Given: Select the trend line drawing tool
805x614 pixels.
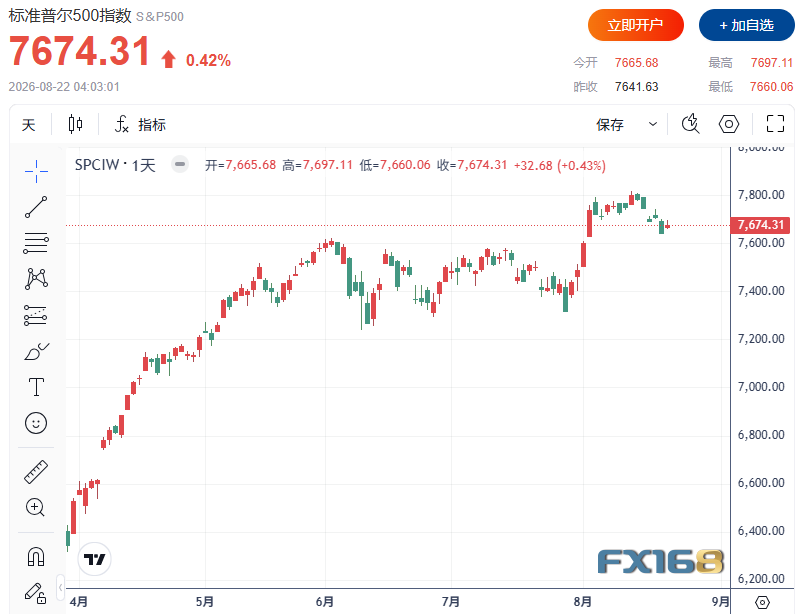Looking at the screenshot, I should tap(36, 207).
